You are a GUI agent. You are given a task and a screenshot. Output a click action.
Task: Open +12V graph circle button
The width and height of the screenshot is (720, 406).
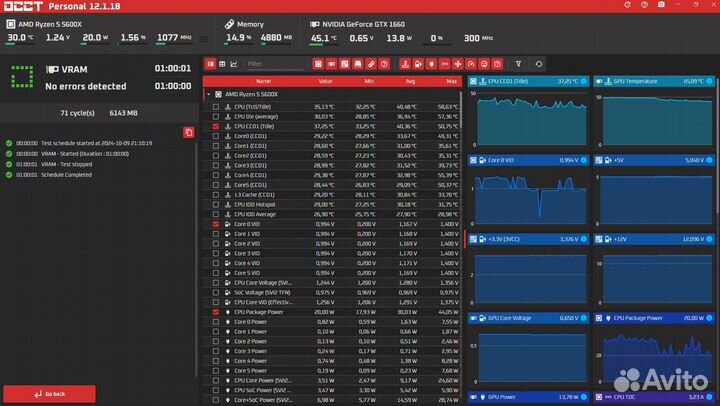[x=709, y=239]
